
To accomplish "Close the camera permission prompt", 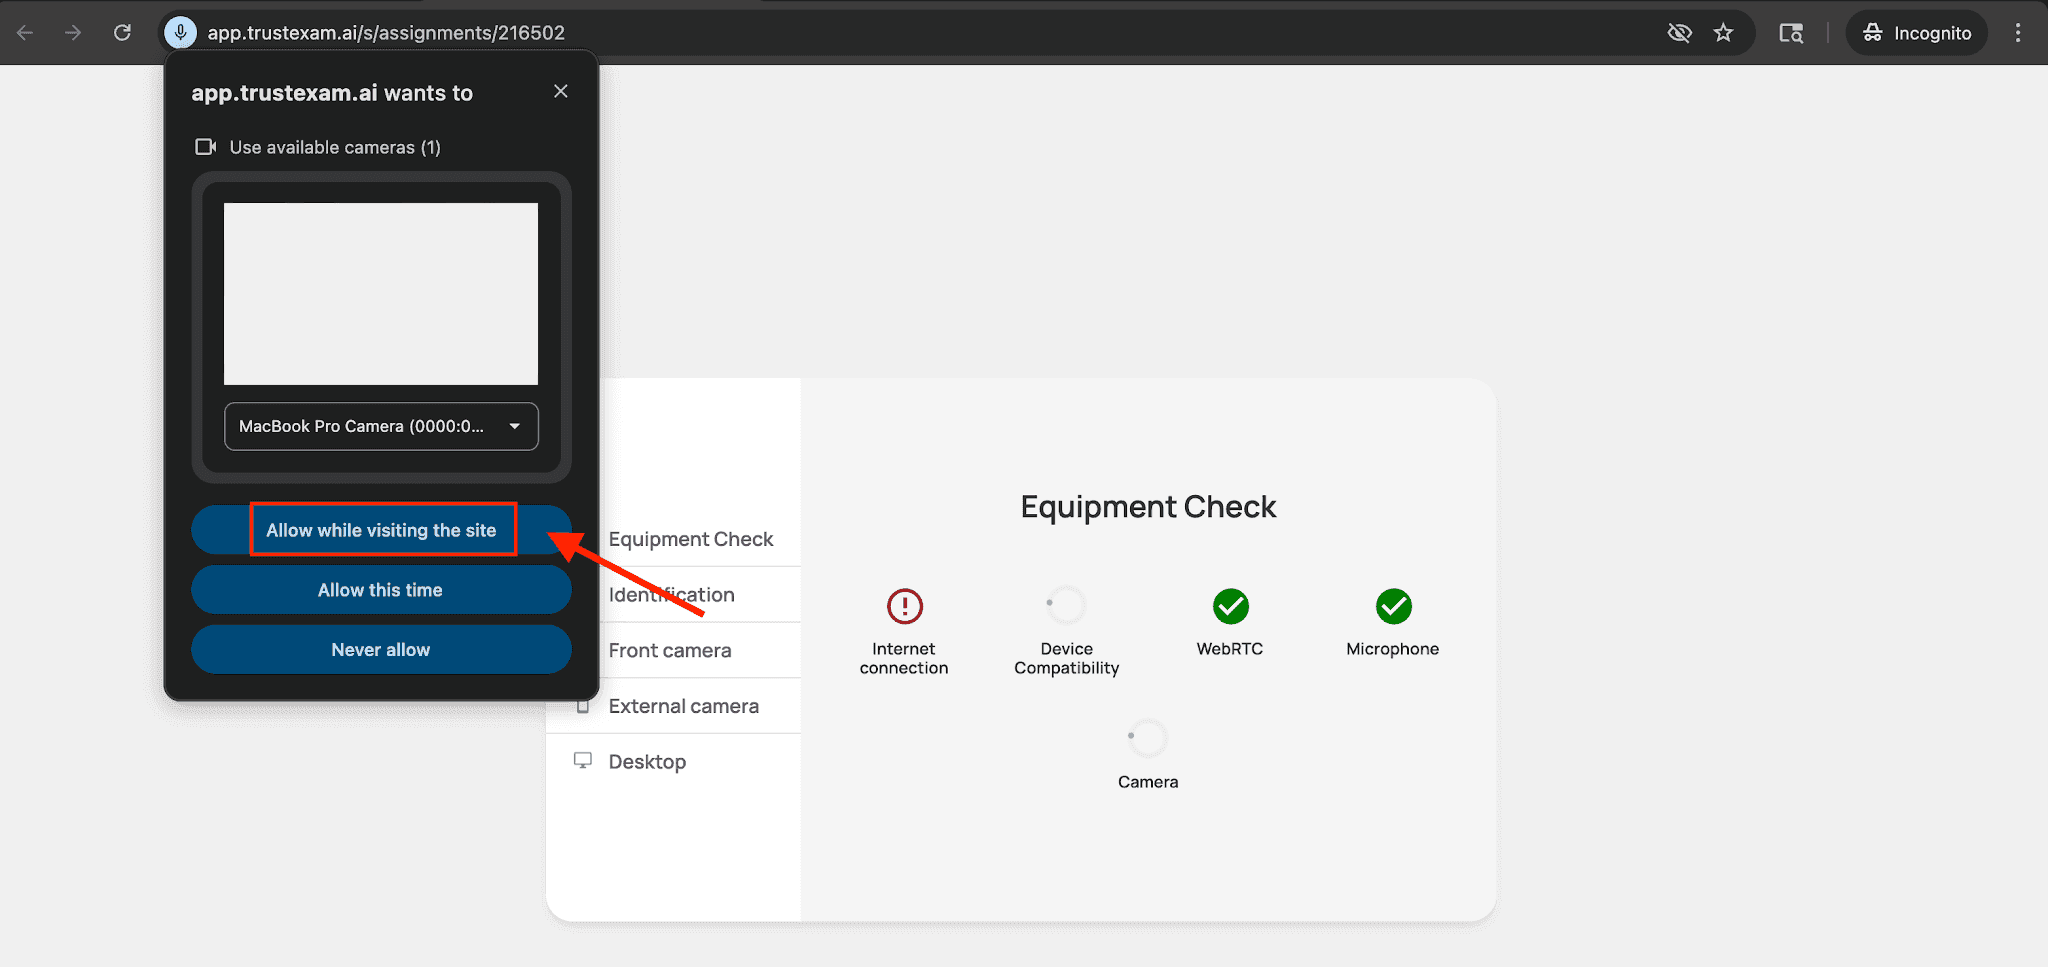I will pos(561,91).
